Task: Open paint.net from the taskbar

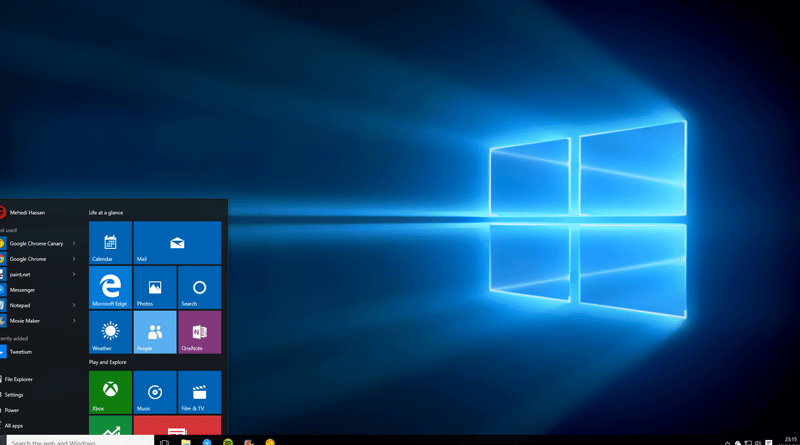Action: tap(249, 442)
